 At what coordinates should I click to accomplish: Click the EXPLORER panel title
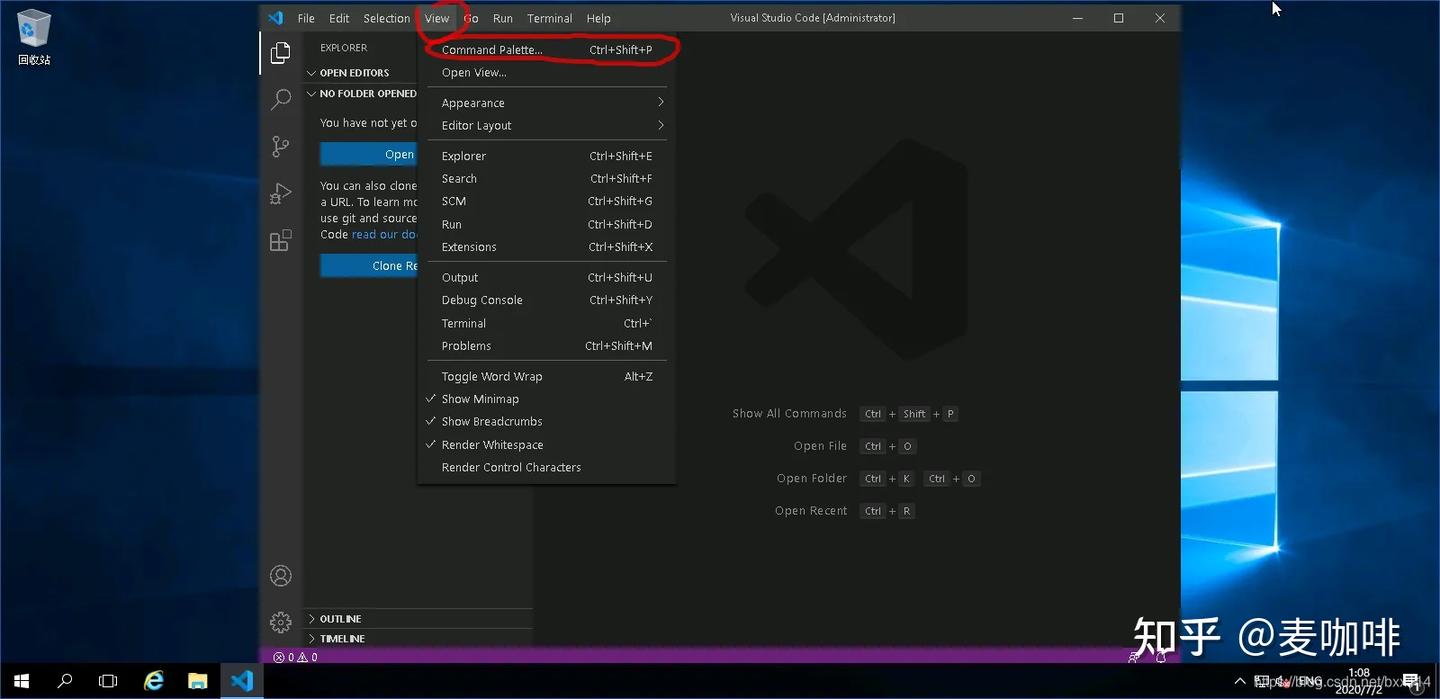[343, 48]
